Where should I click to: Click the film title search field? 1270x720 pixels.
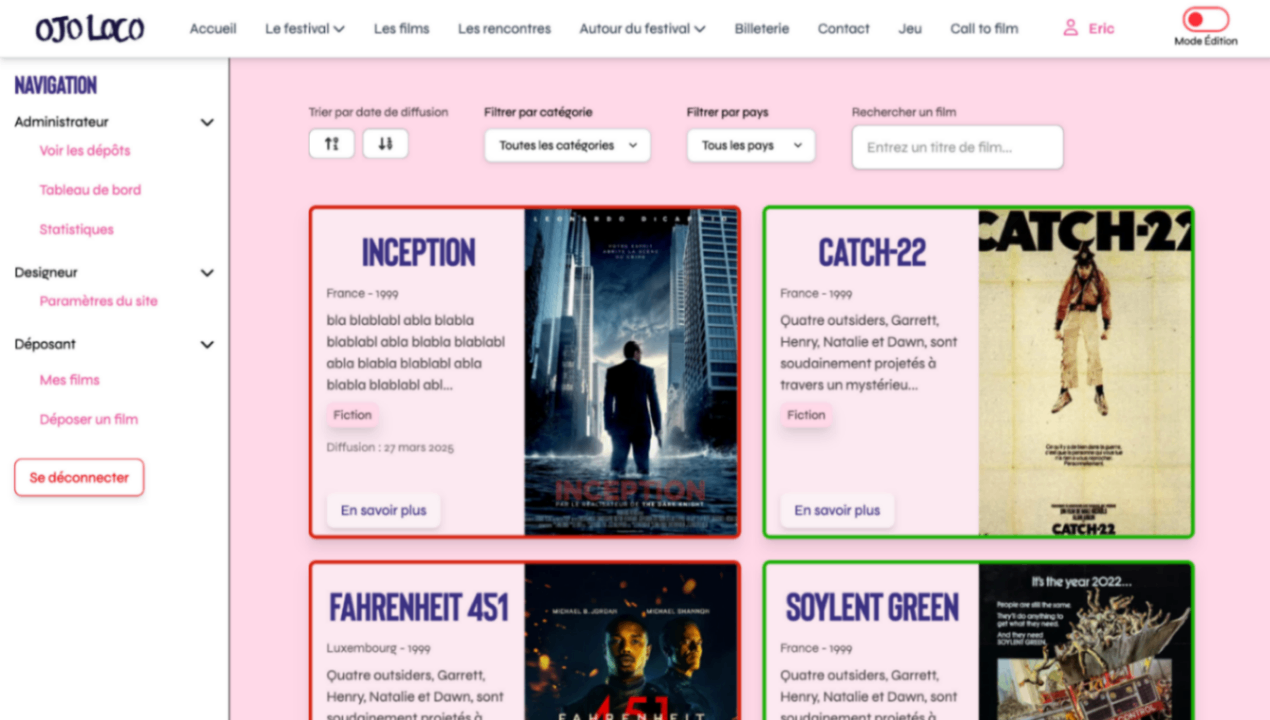point(957,148)
